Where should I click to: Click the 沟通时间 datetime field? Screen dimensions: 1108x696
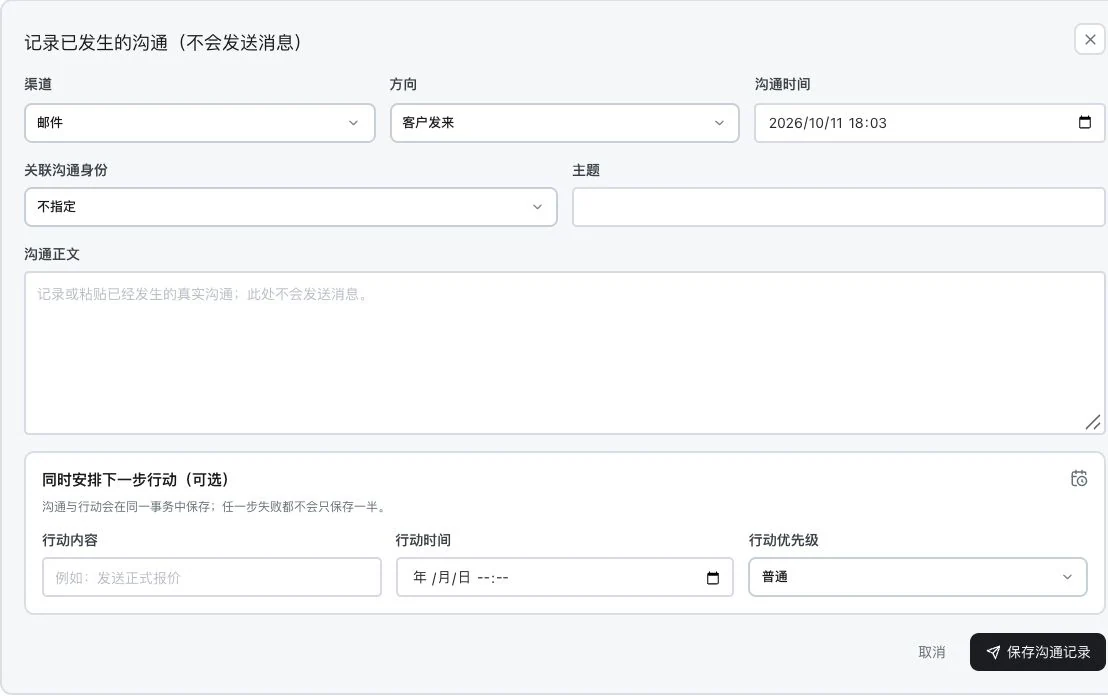pyautogui.click(x=930, y=123)
